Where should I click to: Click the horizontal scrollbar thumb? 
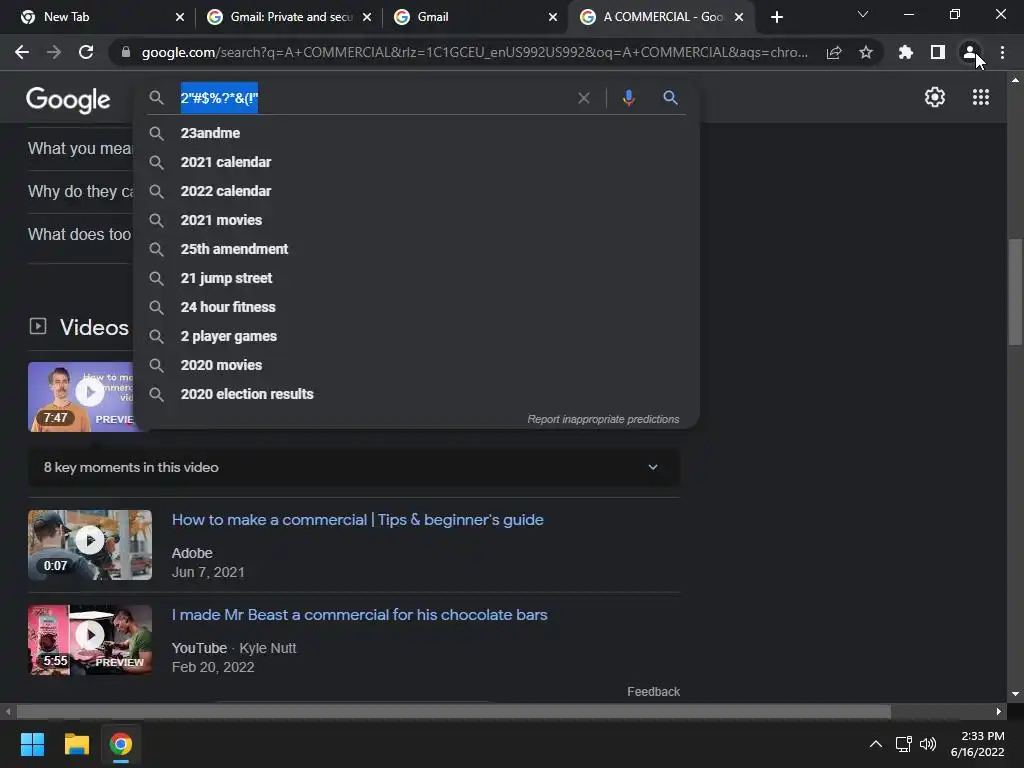pos(453,711)
